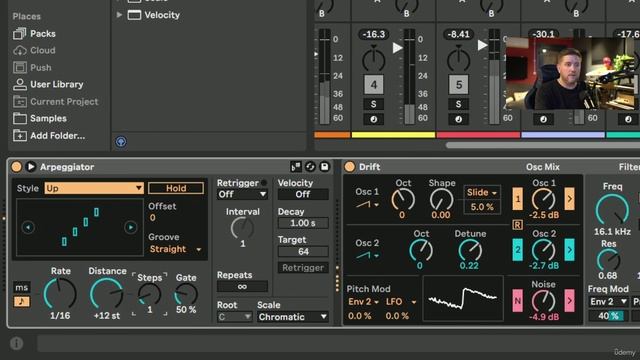
Task: Click the Repeats infinity field
Action: coord(242,287)
